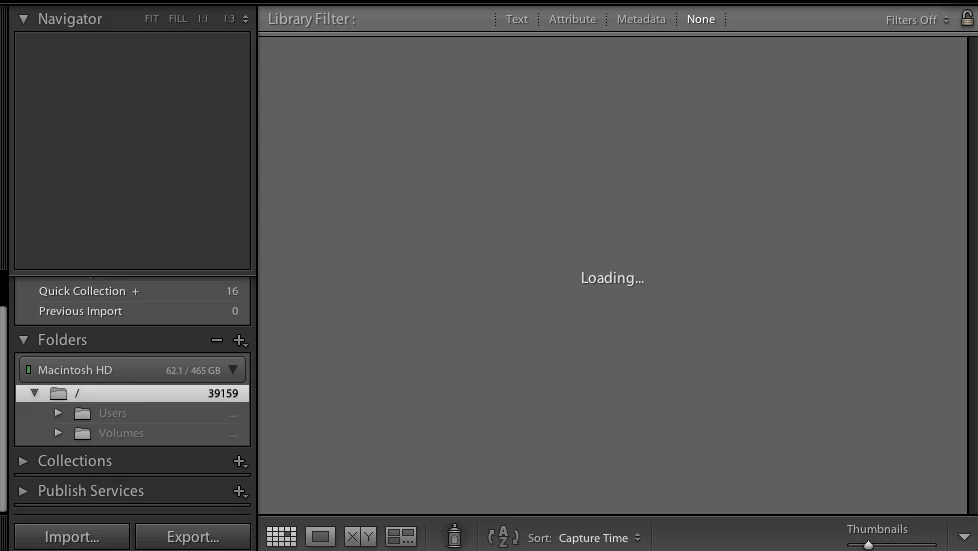Add new folder with plus icon
This screenshot has height=551, width=978.
click(240, 340)
